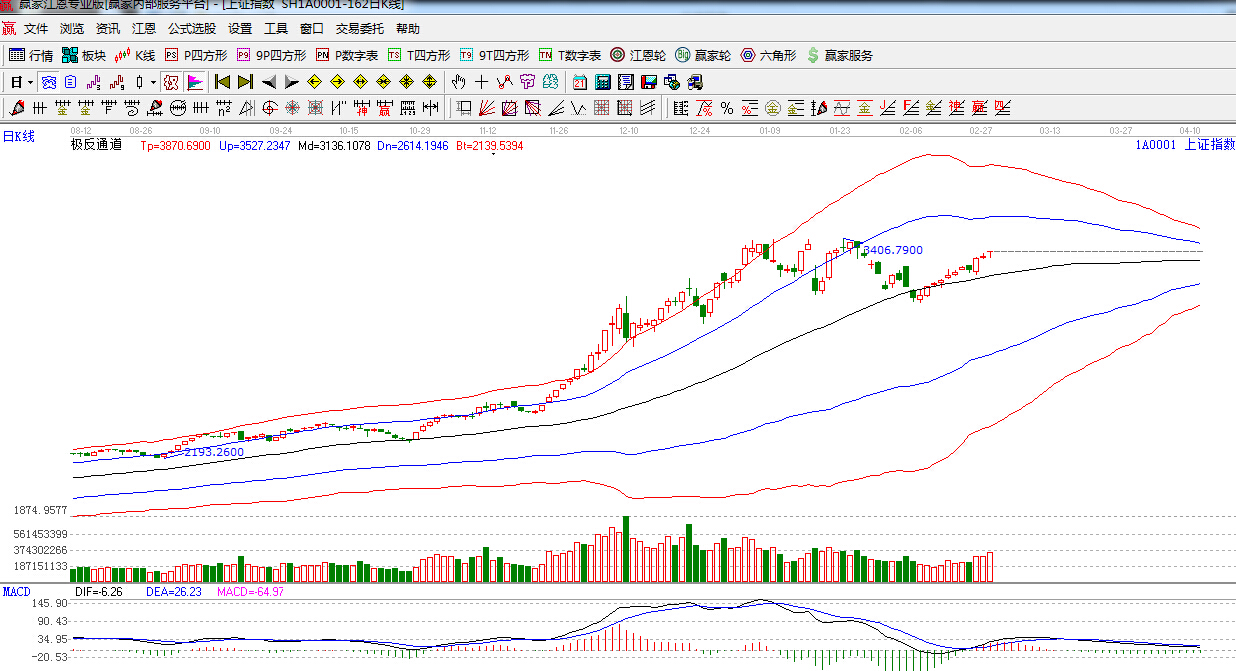The width and height of the screenshot is (1236, 671).
Task: Click the red floppy disk save icon
Action: (648, 82)
